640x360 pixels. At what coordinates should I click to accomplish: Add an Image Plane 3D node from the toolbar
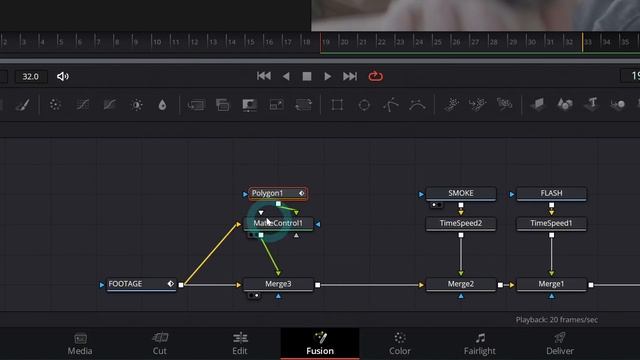click(538, 105)
